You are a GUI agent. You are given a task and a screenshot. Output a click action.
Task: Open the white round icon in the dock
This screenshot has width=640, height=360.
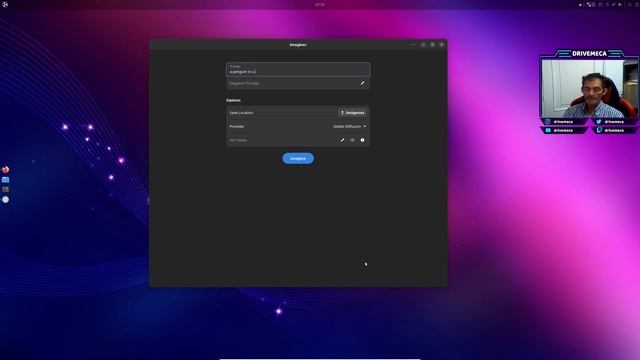point(5,200)
